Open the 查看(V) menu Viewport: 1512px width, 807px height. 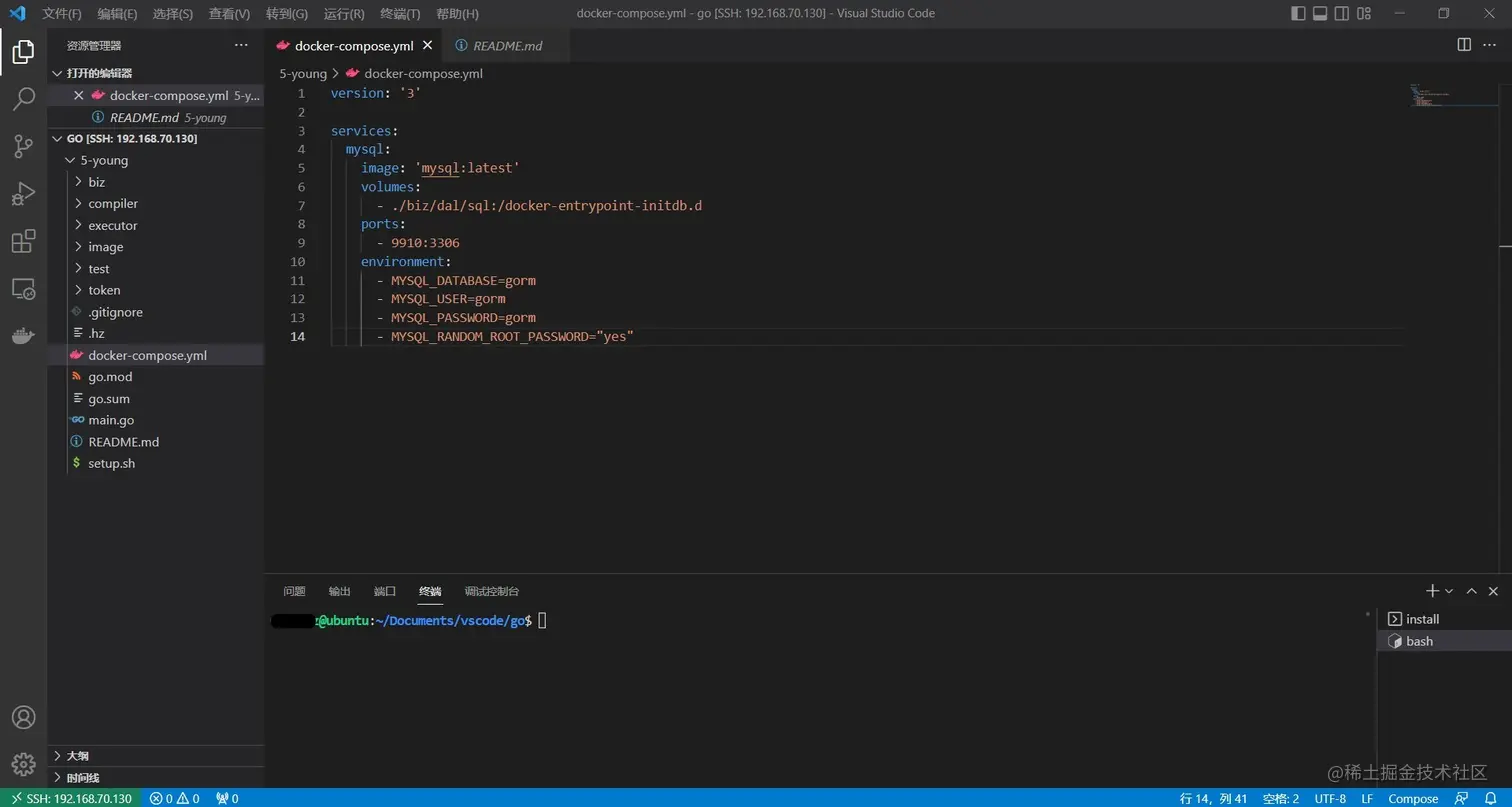pos(229,13)
